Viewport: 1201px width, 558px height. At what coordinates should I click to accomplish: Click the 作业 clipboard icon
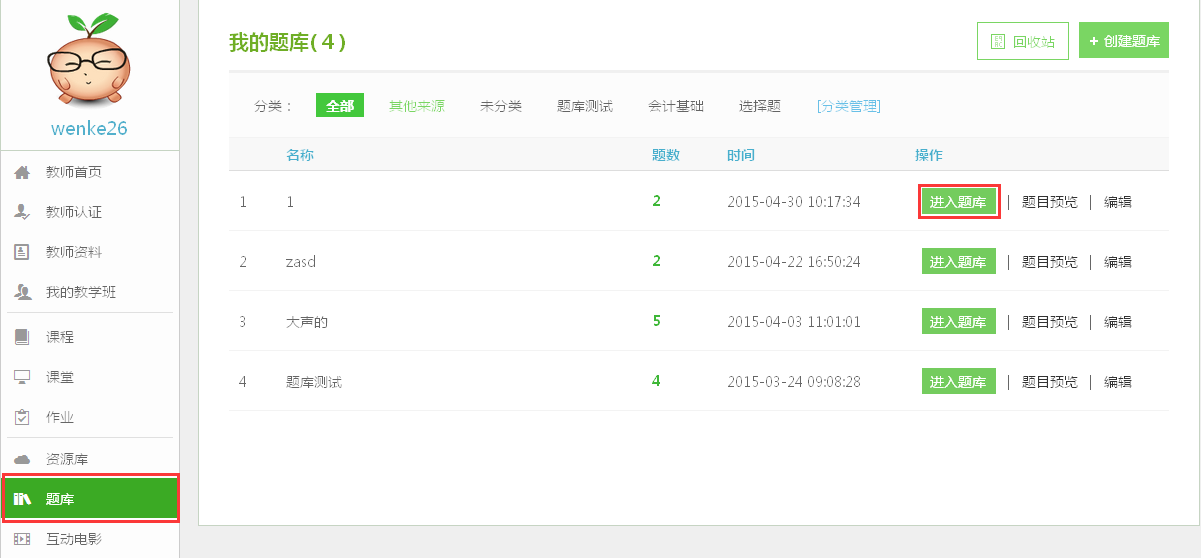pos(22,417)
